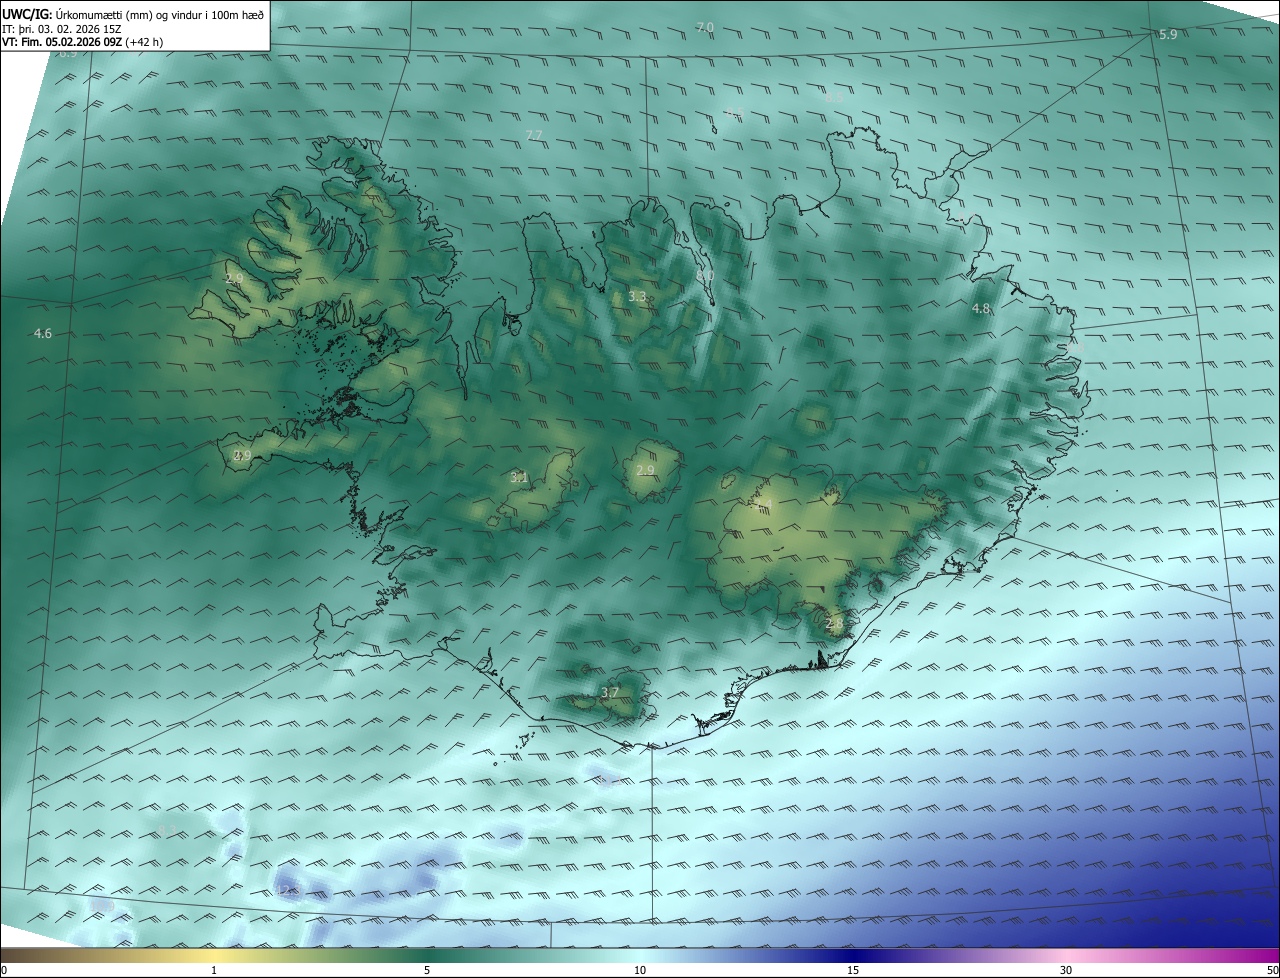Click the 7.7 value label on the map
The image size is (1280, 978).
534,135
